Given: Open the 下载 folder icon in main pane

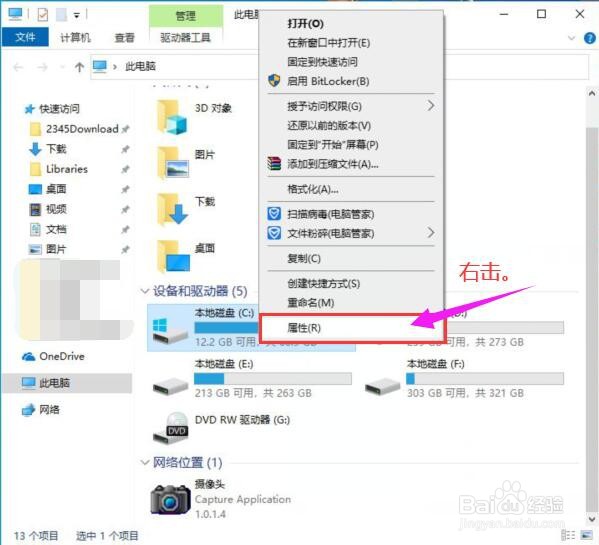Looking at the screenshot, I should click(x=173, y=209).
